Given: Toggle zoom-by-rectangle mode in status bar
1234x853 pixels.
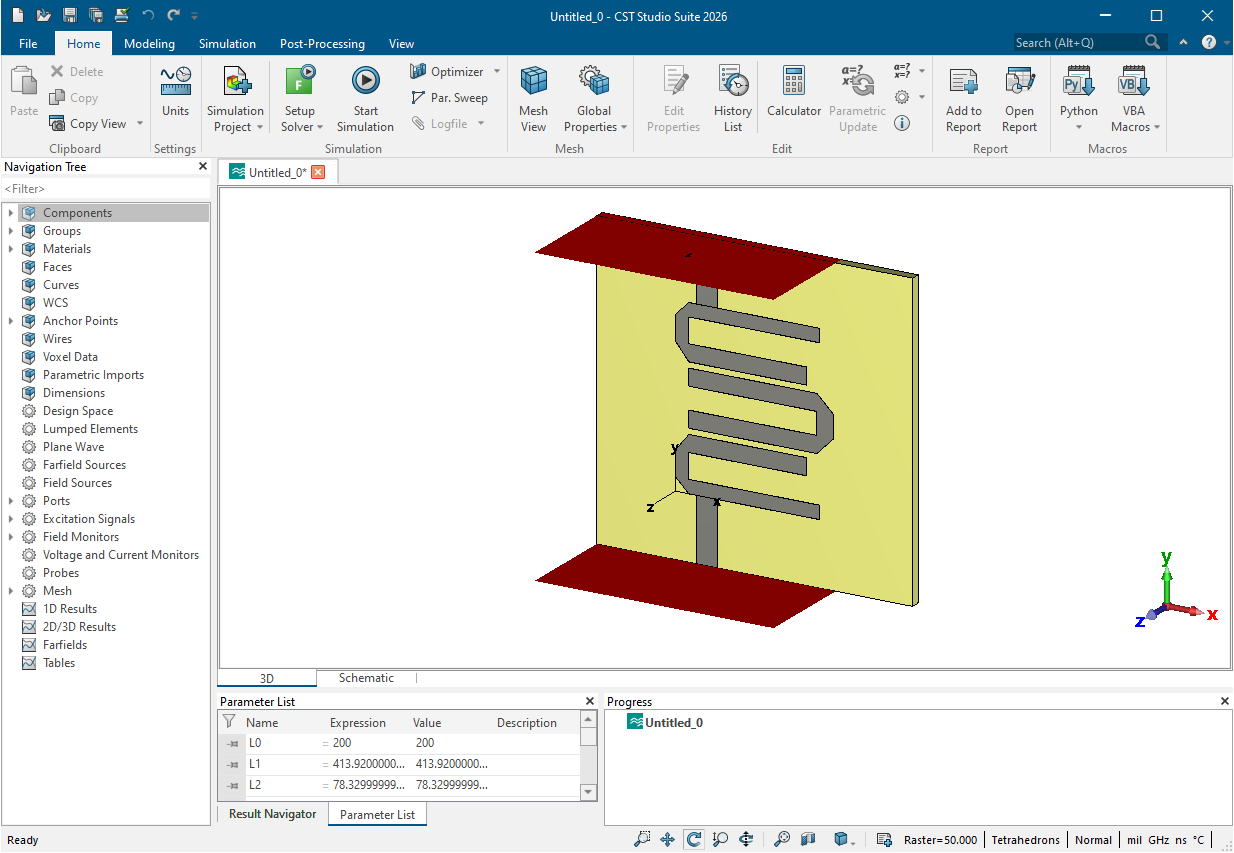Looking at the screenshot, I should pyautogui.click(x=642, y=840).
